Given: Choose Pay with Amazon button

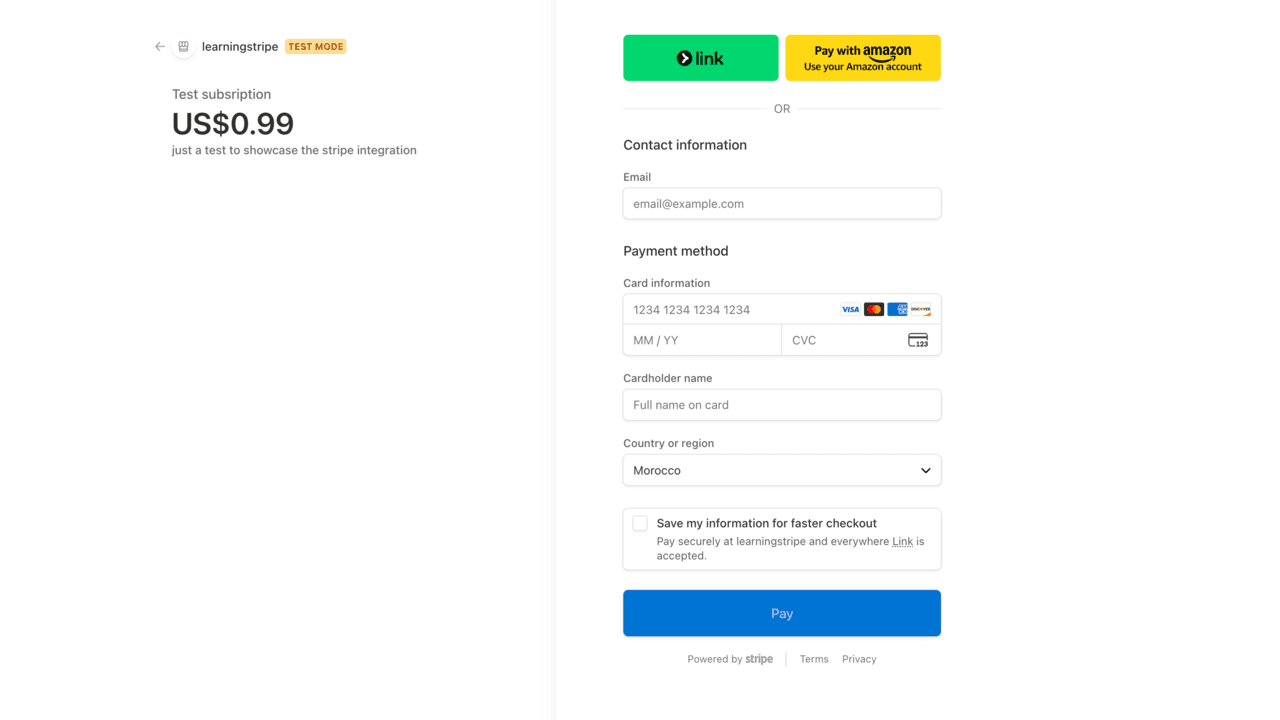Looking at the screenshot, I should (863, 58).
